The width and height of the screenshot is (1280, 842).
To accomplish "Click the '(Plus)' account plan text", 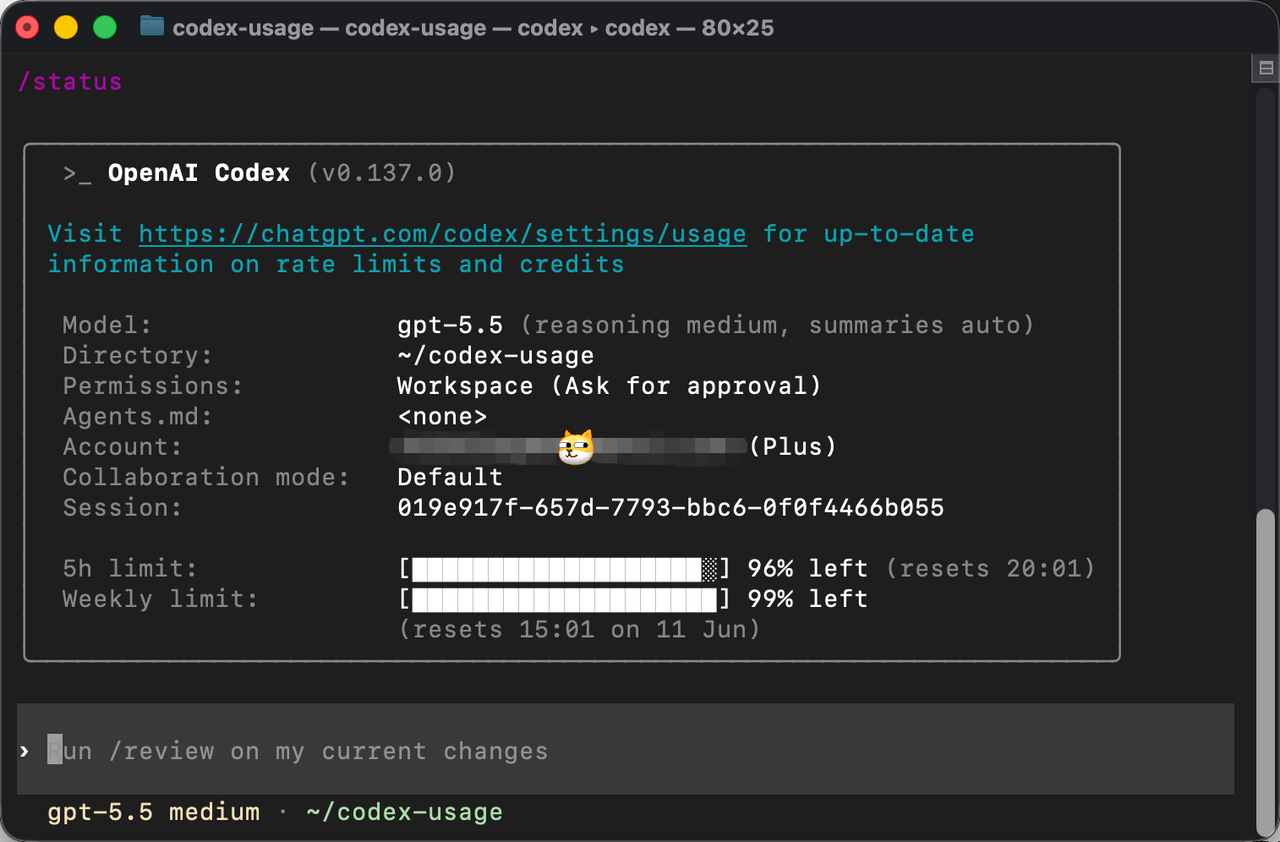I will click(792, 446).
